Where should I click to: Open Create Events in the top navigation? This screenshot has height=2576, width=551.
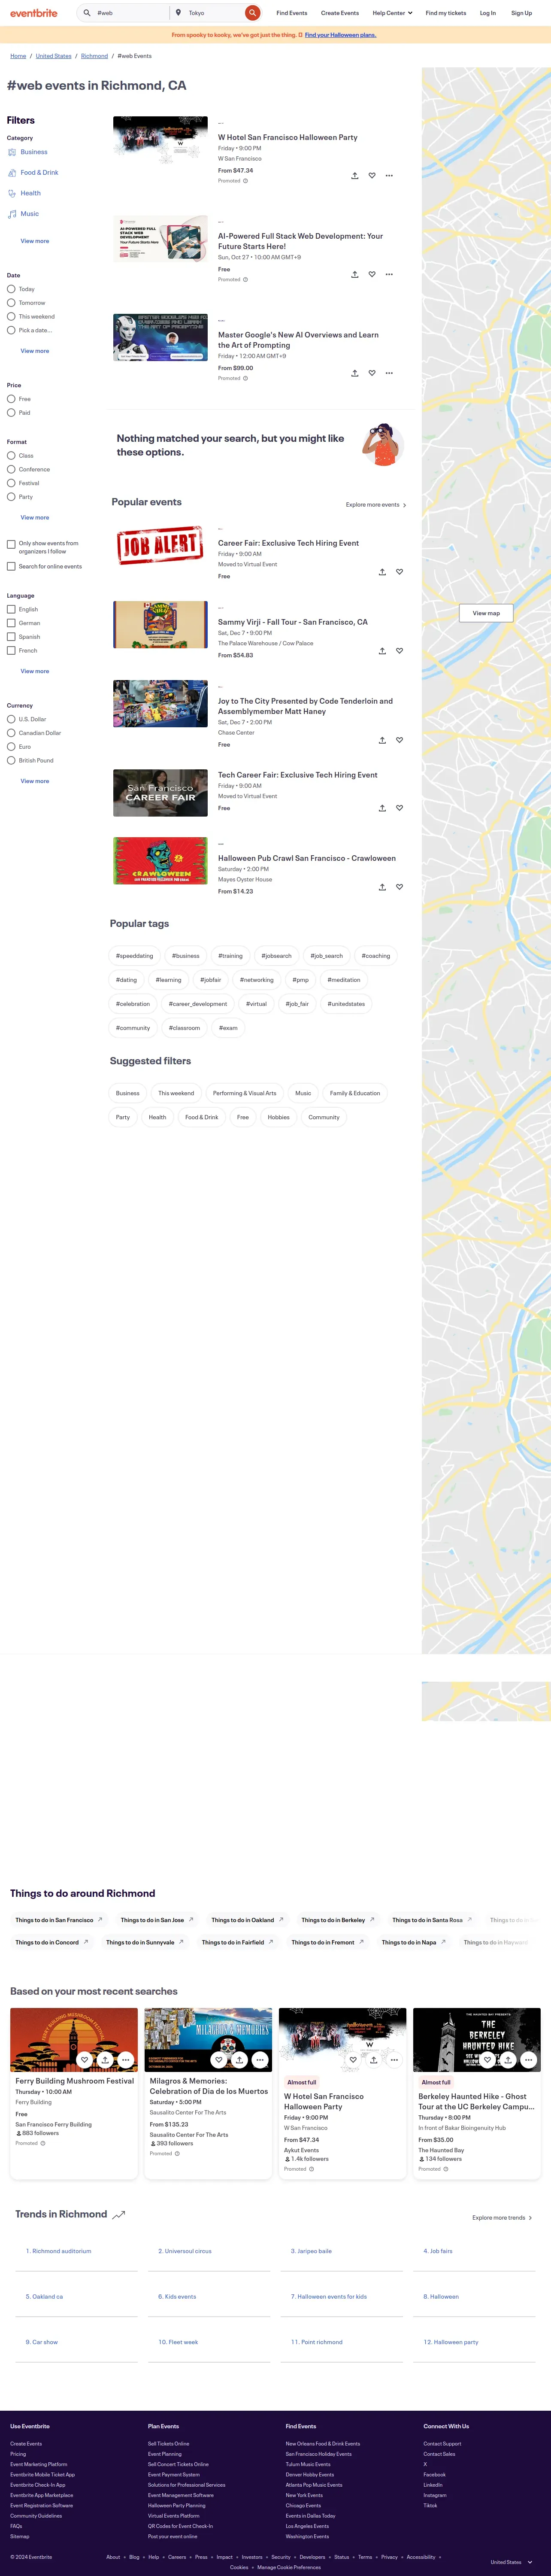pyautogui.click(x=340, y=13)
